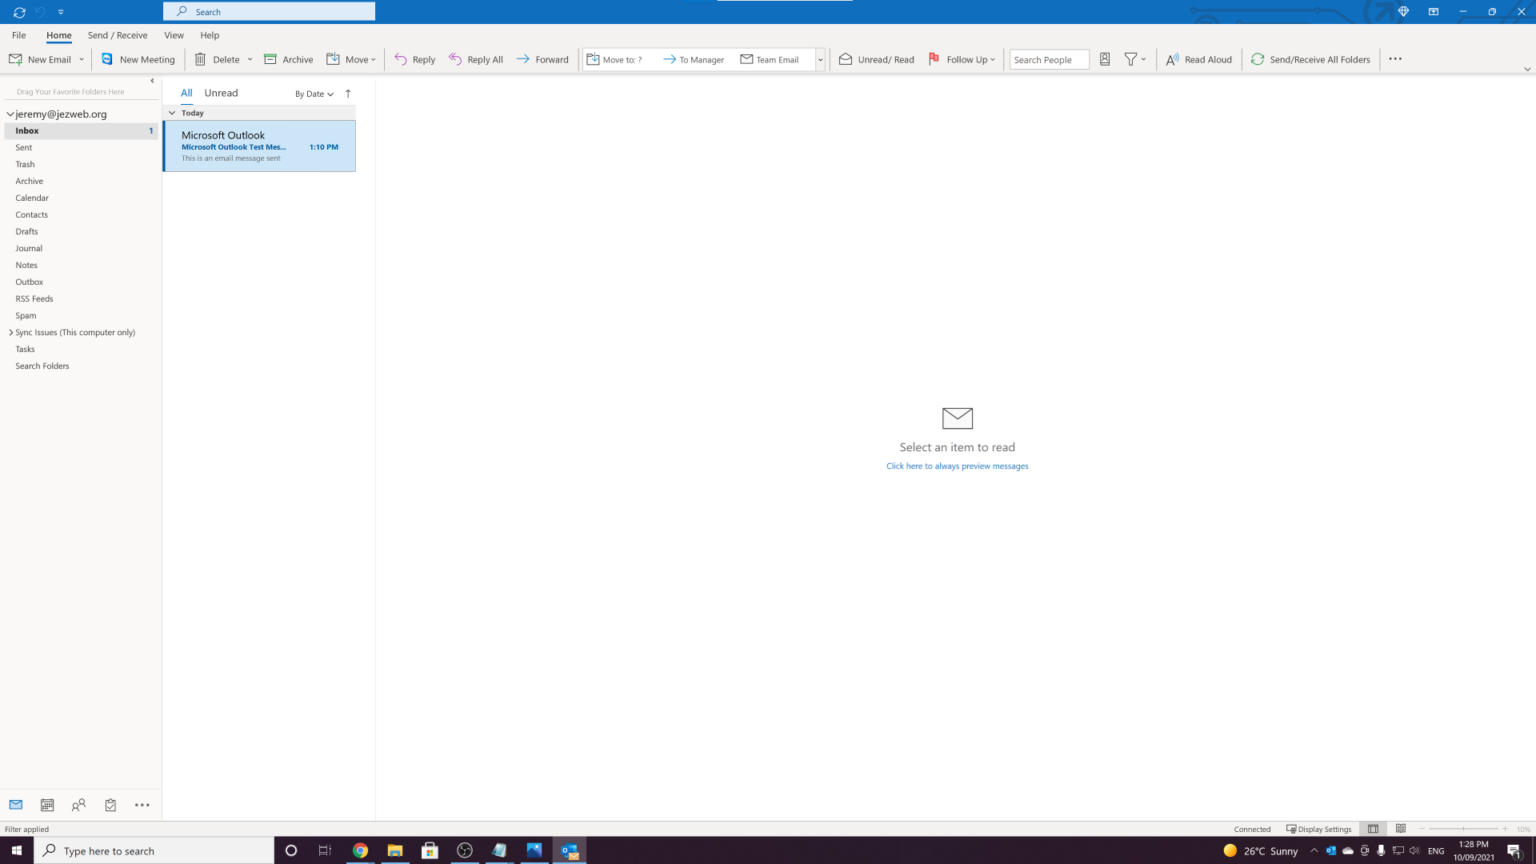This screenshot has height=864, width=1536.
Task: Forward the selected email
Action: (542, 59)
